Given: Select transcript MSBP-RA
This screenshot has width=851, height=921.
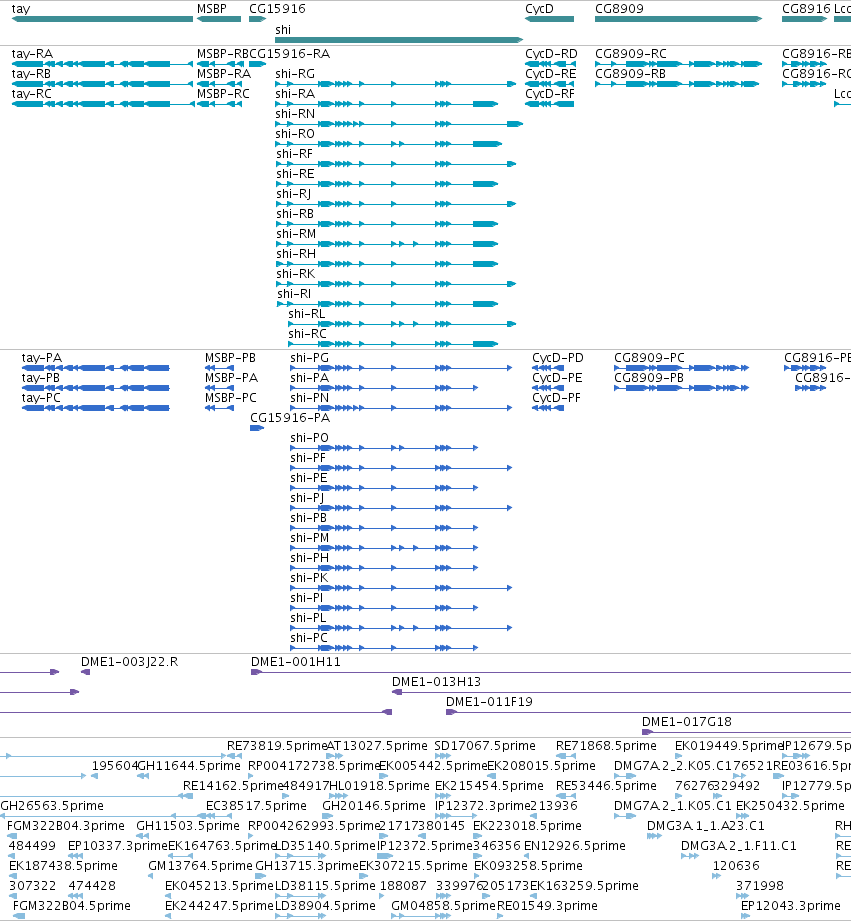Looking at the screenshot, I should pos(224,74).
